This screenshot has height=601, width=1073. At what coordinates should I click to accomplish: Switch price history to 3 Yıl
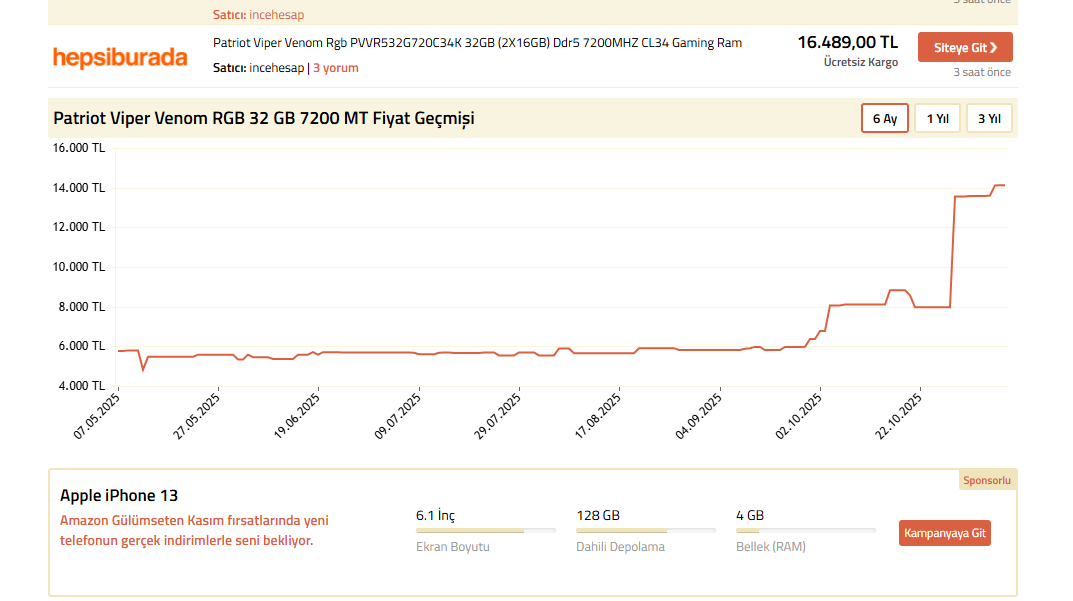click(x=989, y=118)
